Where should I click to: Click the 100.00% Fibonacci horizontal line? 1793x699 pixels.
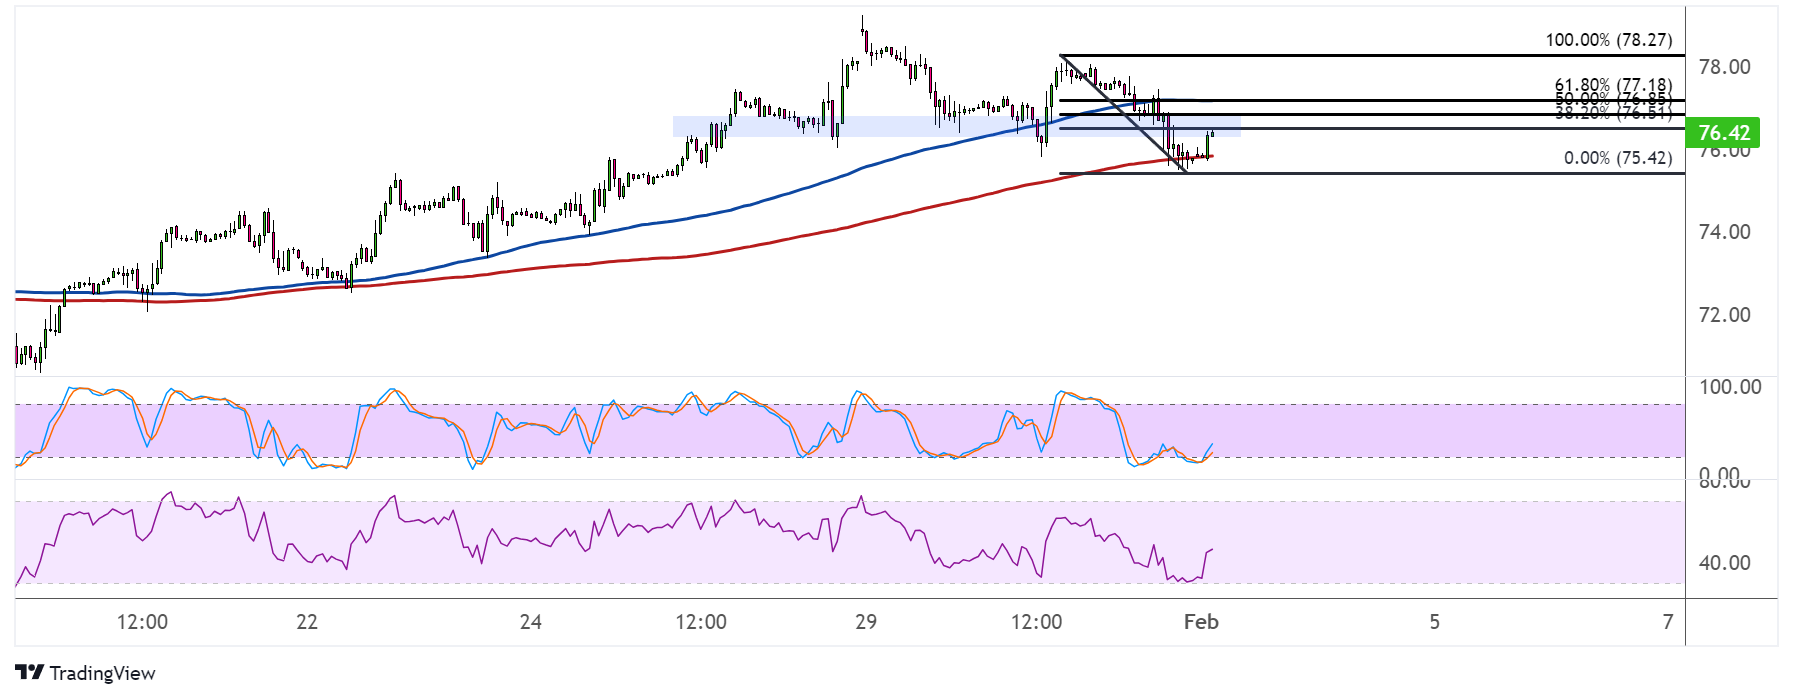[1372, 55]
